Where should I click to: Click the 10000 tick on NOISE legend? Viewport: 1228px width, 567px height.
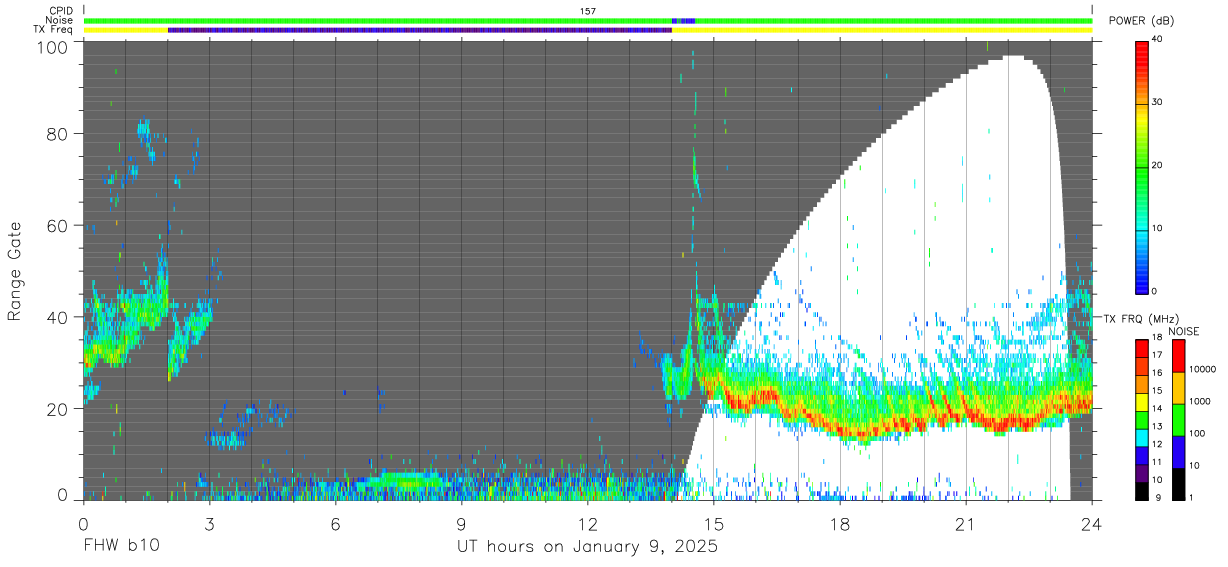[1203, 369]
